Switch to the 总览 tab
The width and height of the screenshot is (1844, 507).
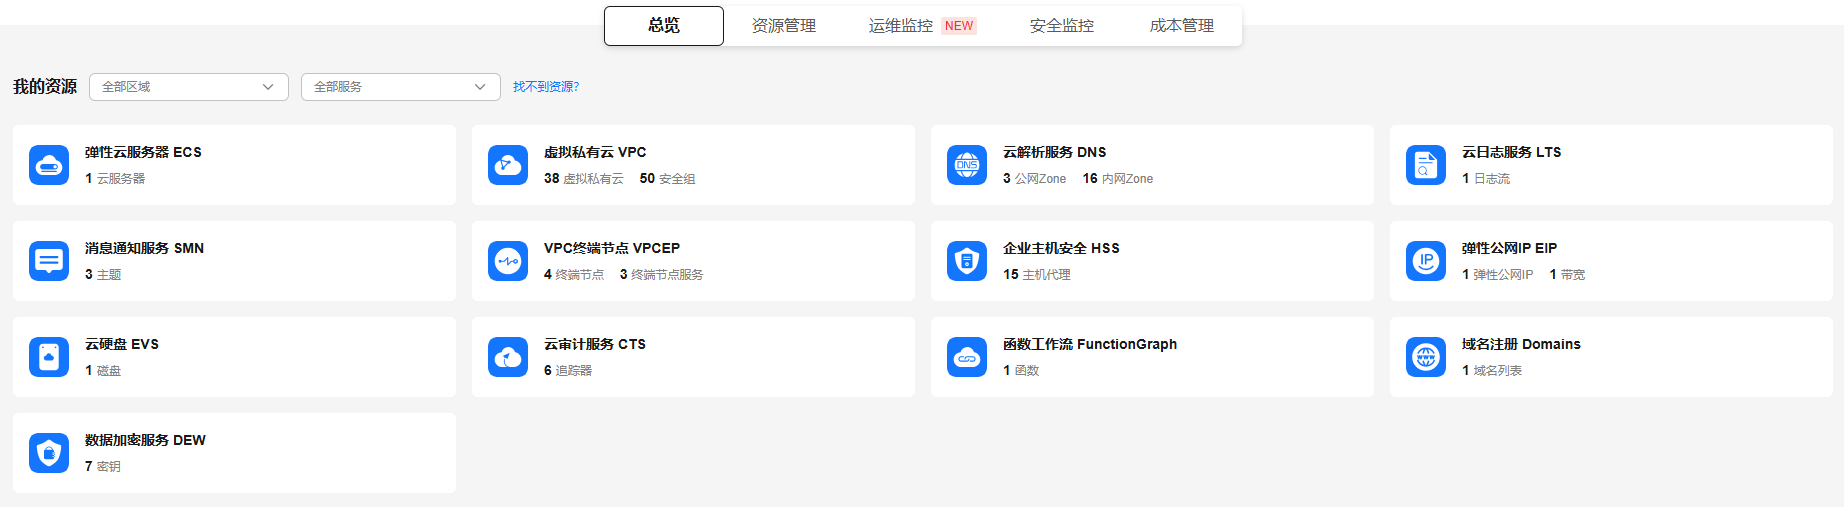(664, 26)
